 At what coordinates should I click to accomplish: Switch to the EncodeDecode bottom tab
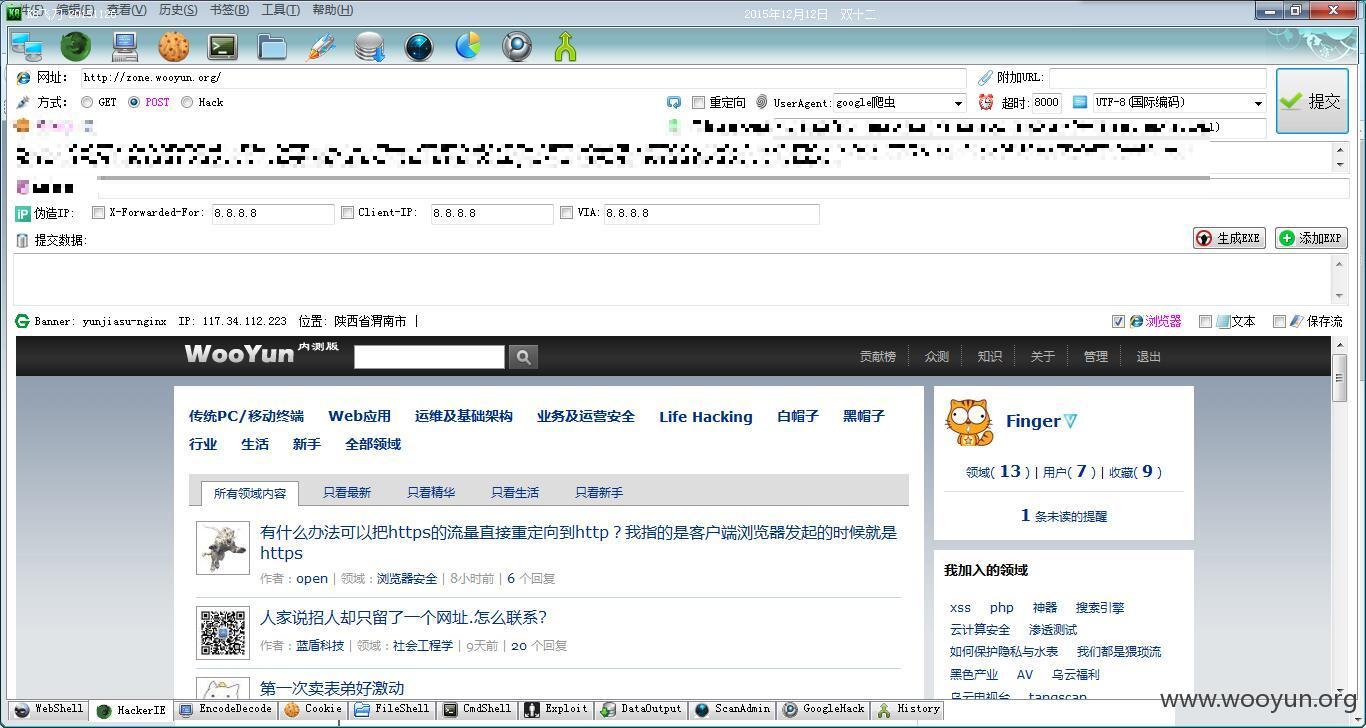coord(225,709)
